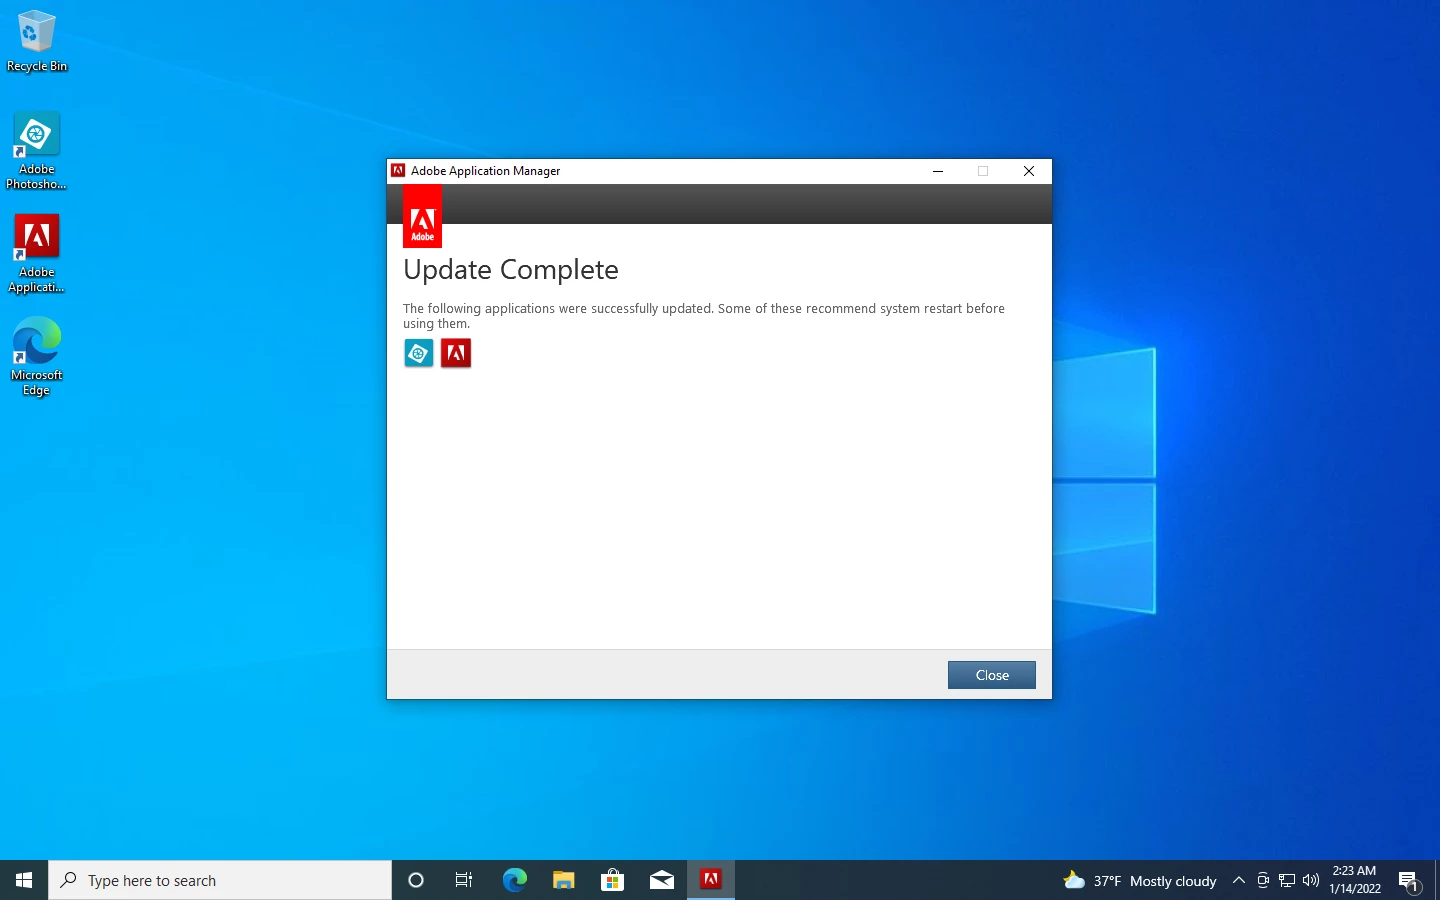The height and width of the screenshot is (900, 1440).
Task: Open network status tray icon
Action: [1287, 881]
